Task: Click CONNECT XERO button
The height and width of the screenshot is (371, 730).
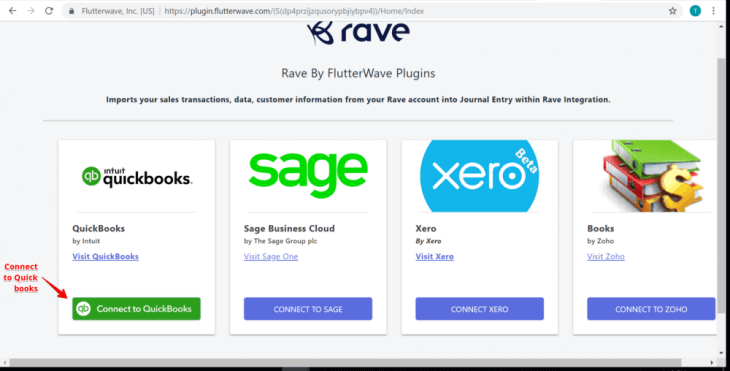Action: (480, 309)
